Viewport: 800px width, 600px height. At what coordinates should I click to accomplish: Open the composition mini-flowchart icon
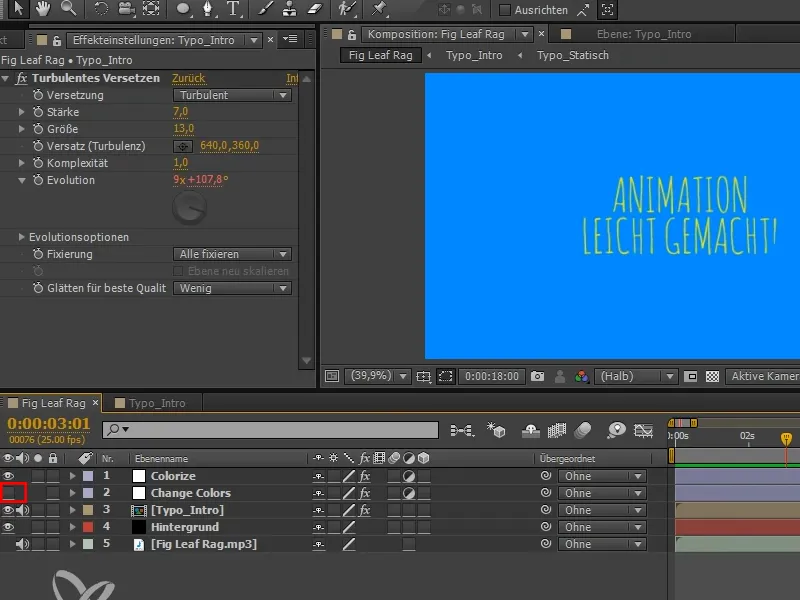click(x=462, y=431)
